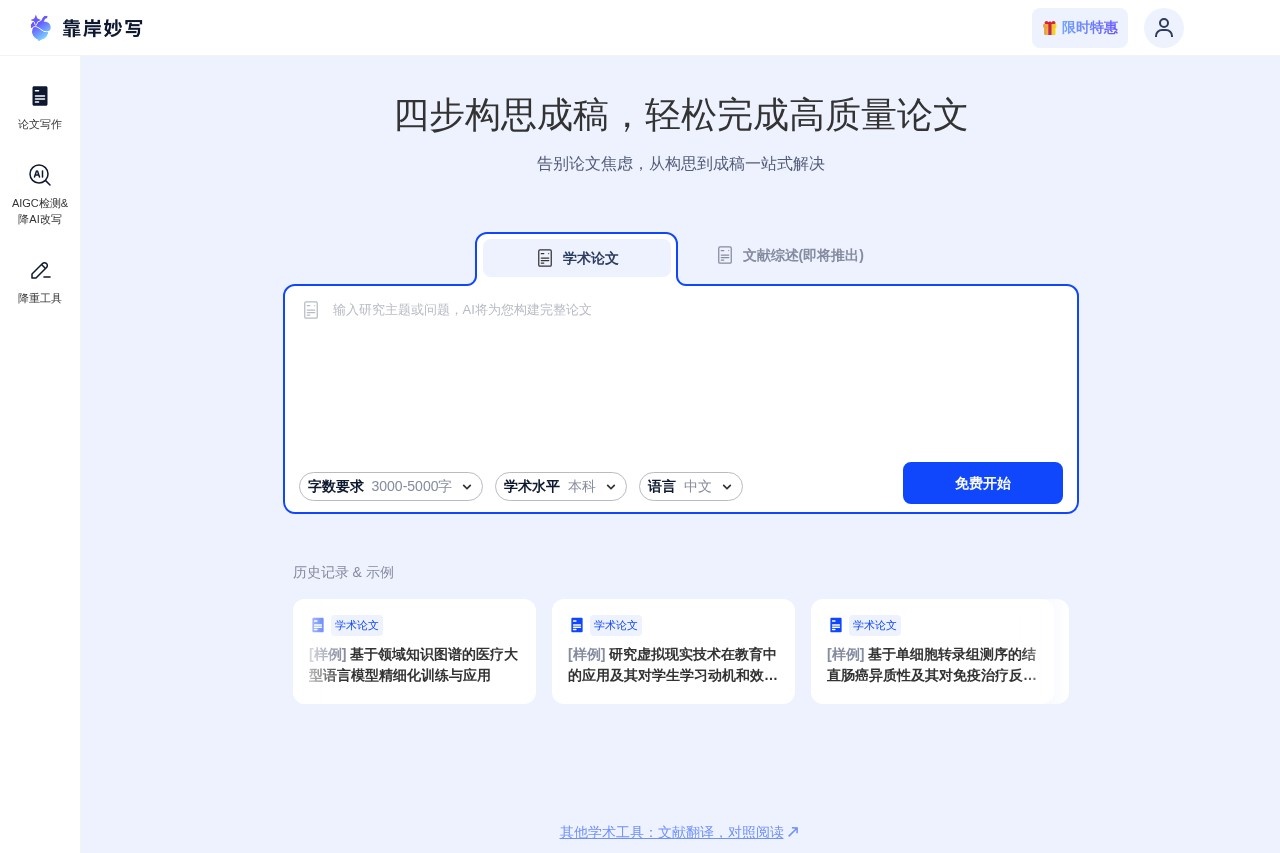Viewport: 1280px width, 853px height.
Task: Click the gift icon in 限时特惠
Action: coord(1049,28)
